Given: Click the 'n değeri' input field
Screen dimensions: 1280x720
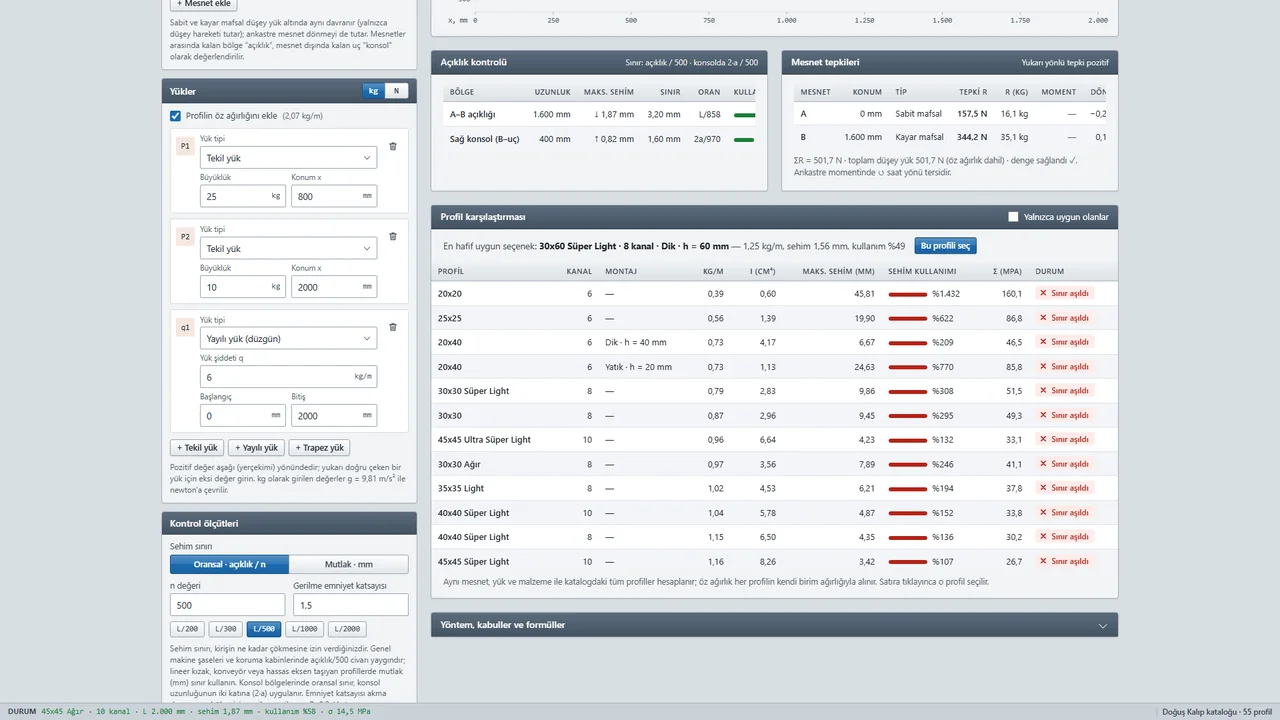Looking at the screenshot, I should coord(229,605).
